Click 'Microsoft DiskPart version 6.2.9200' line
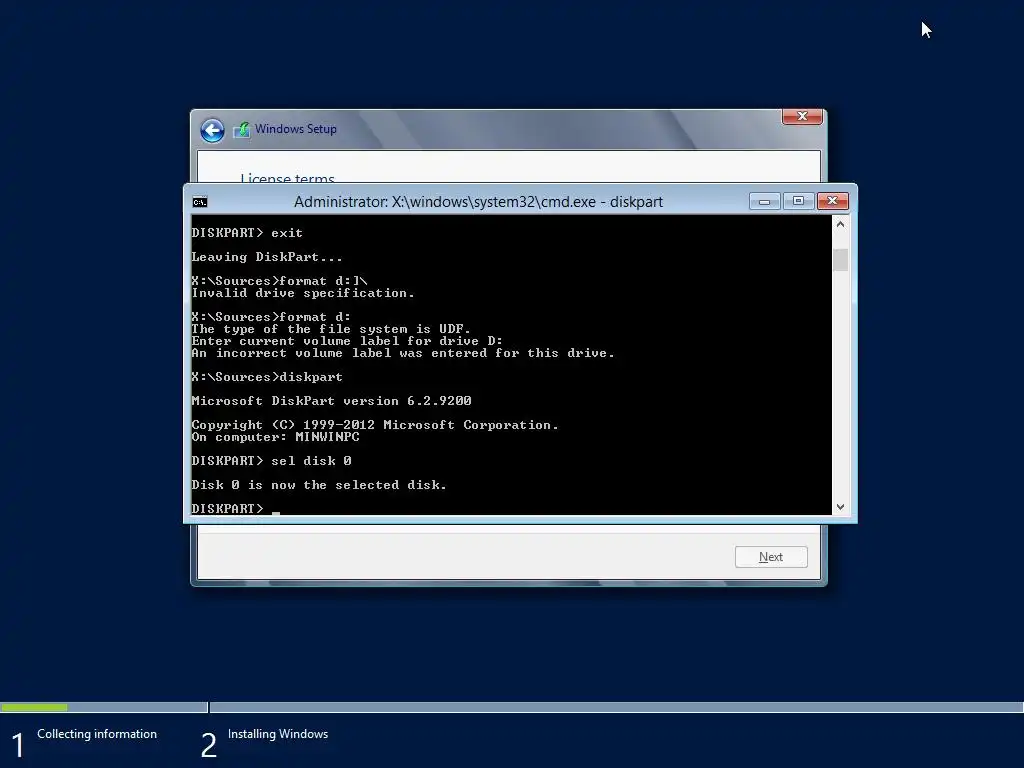Screen dimensions: 1024x768 pyautogui.click(x=332, y=401)
